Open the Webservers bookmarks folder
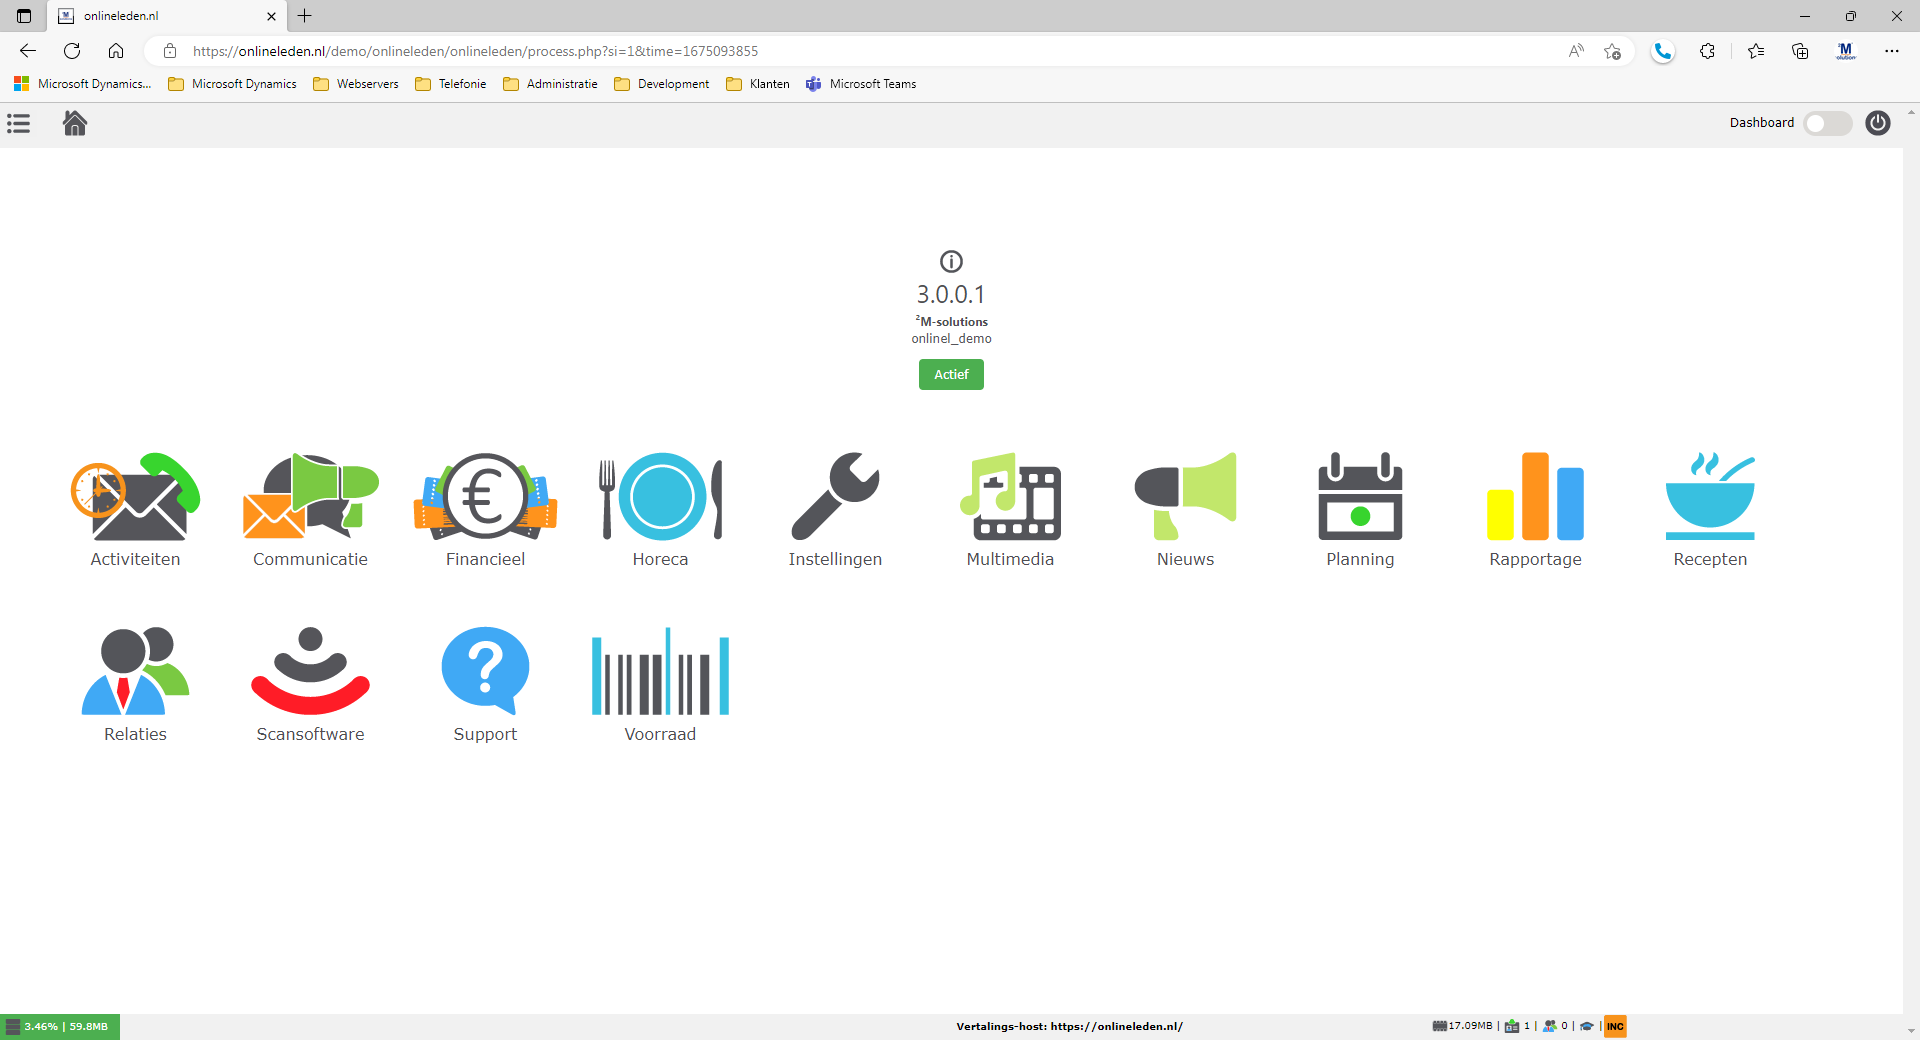The image size is (1920, 1040). [x=356, y=84]
